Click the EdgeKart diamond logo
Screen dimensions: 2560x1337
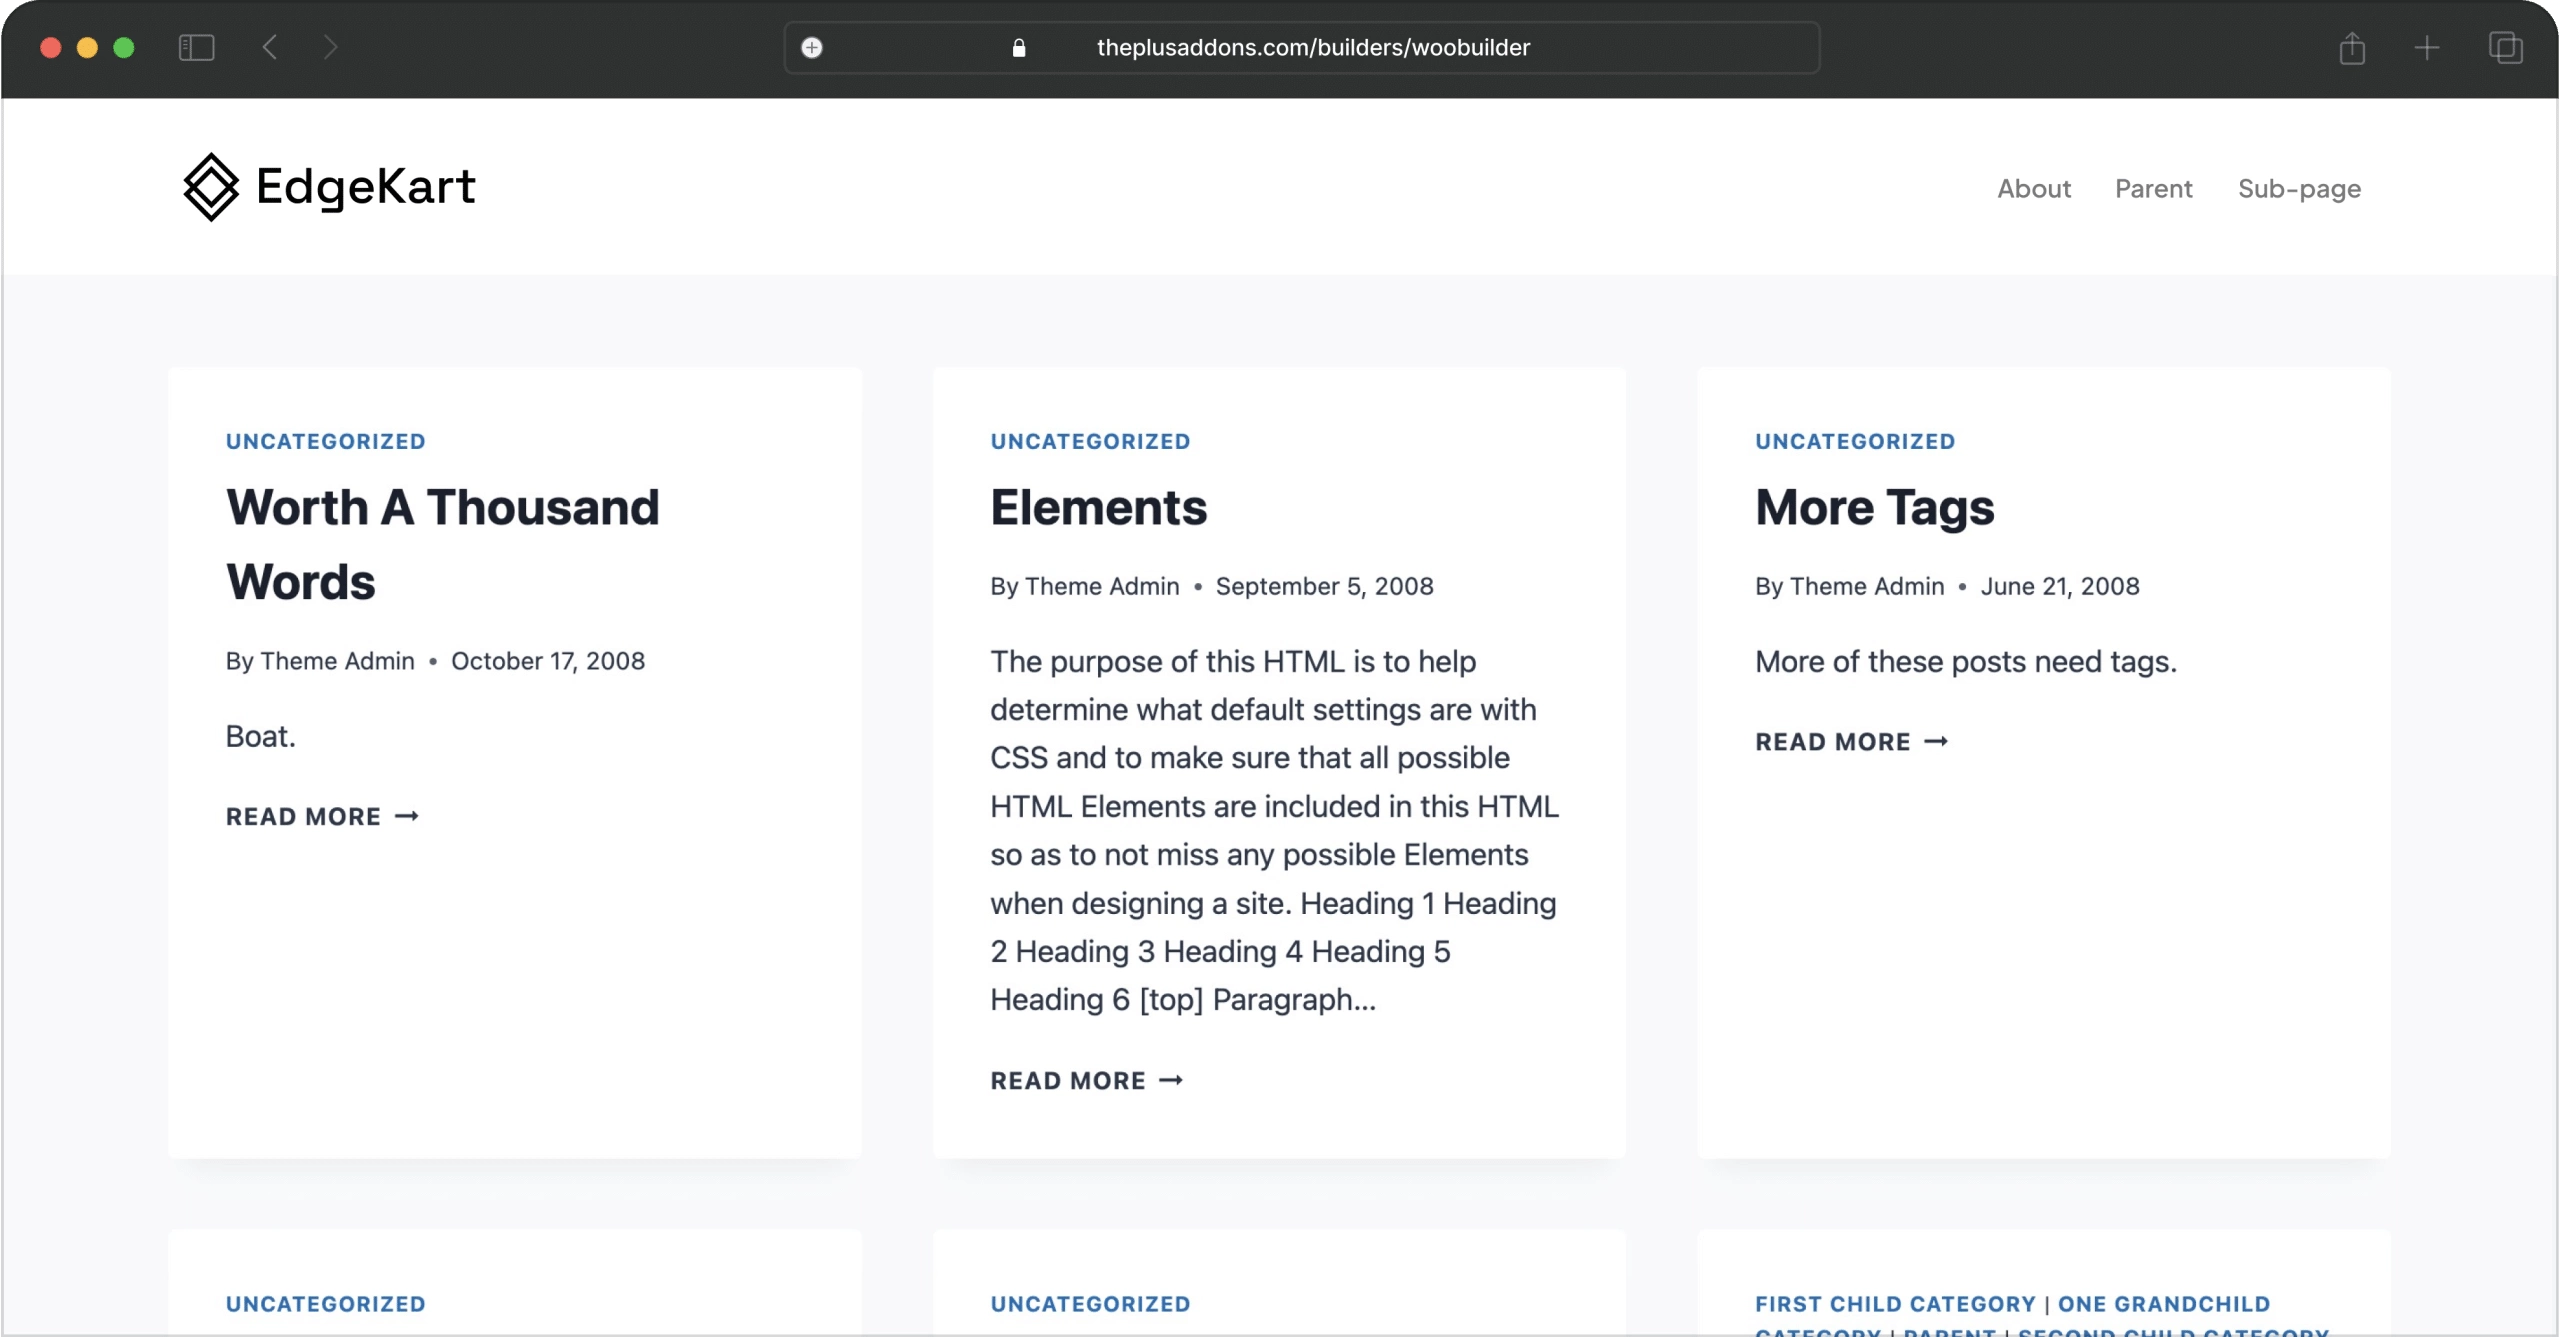[211, 187]
